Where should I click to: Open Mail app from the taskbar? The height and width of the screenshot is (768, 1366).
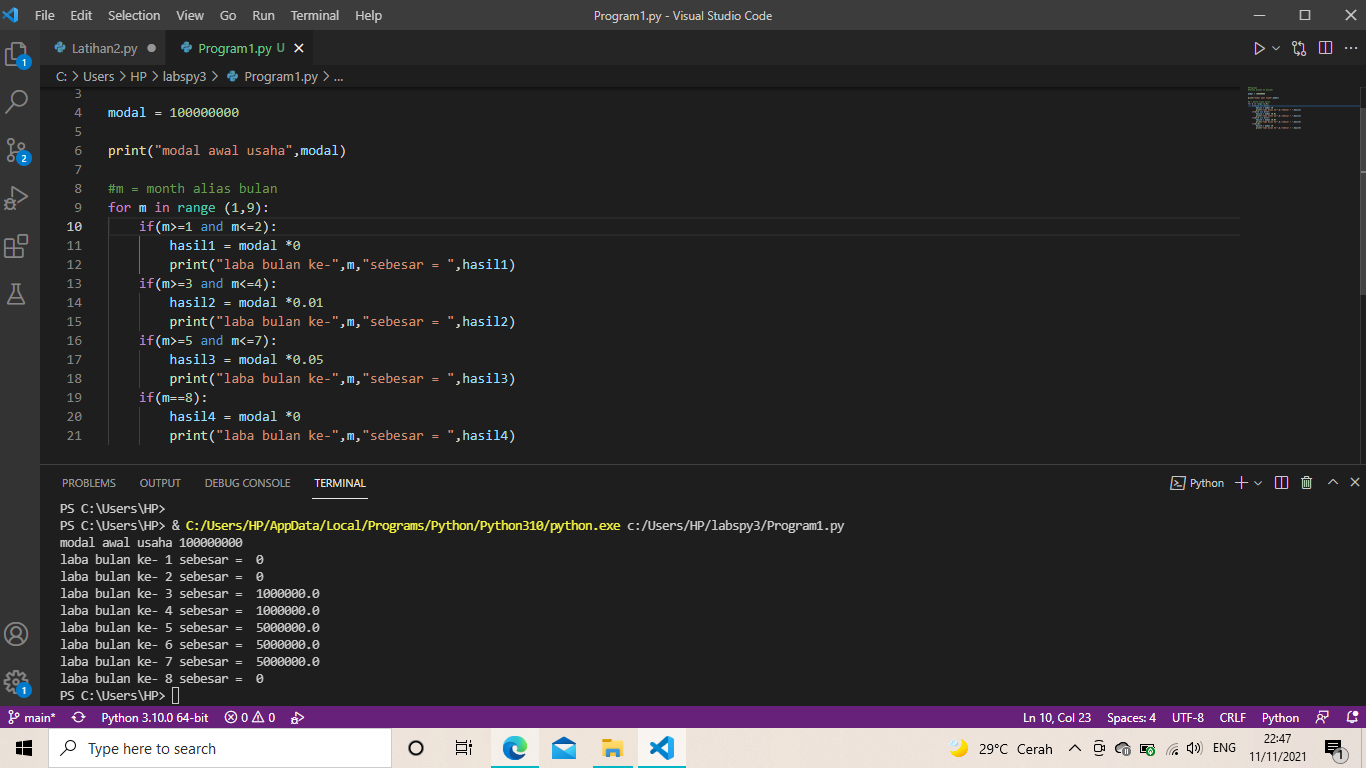pyautogui.click(x=563, y=748)
